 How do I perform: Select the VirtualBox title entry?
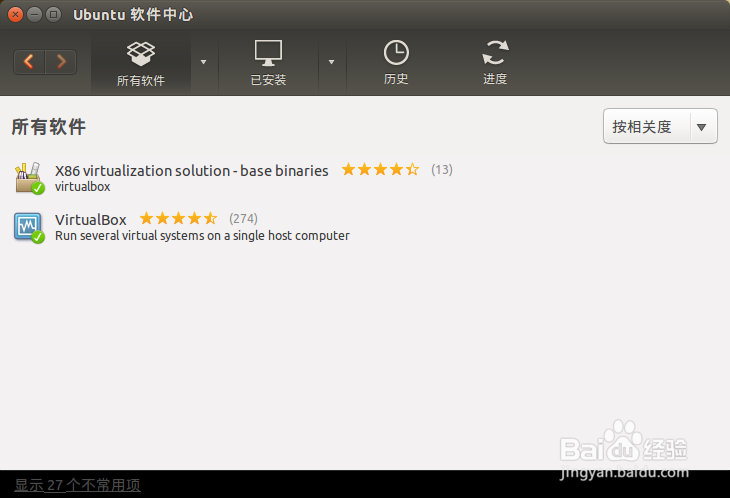(91, 220)
